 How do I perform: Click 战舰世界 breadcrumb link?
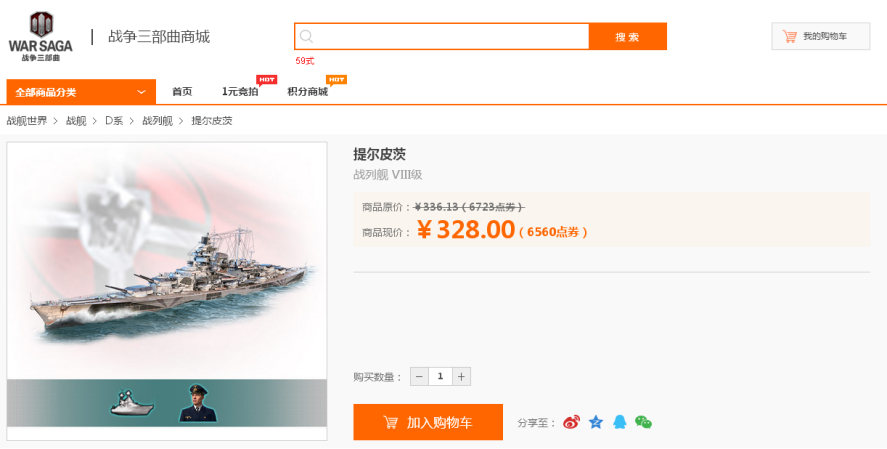[x=27, y=120]
